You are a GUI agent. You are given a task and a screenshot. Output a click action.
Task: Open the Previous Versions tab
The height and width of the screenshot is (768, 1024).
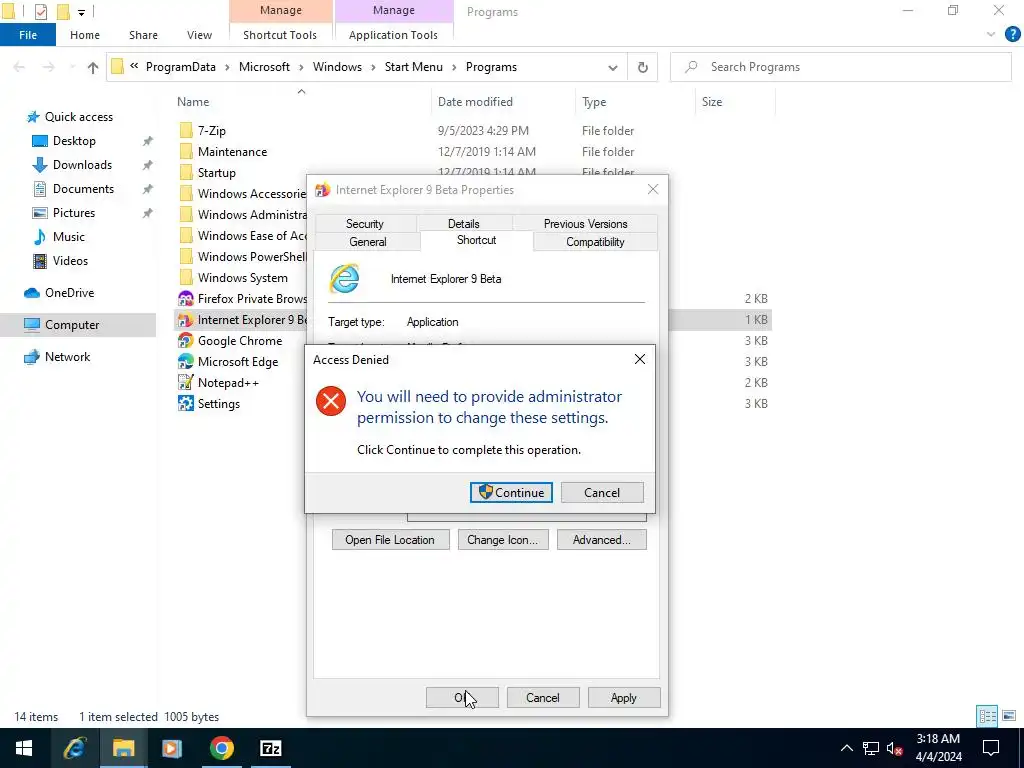(x=585, y=223)
